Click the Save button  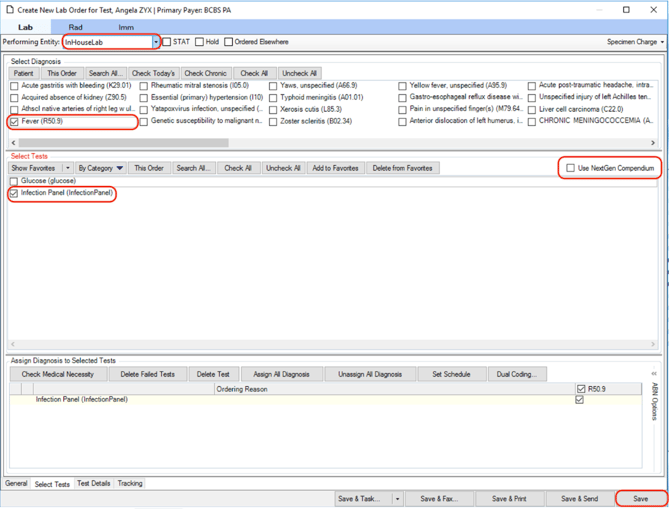[641, 499]
